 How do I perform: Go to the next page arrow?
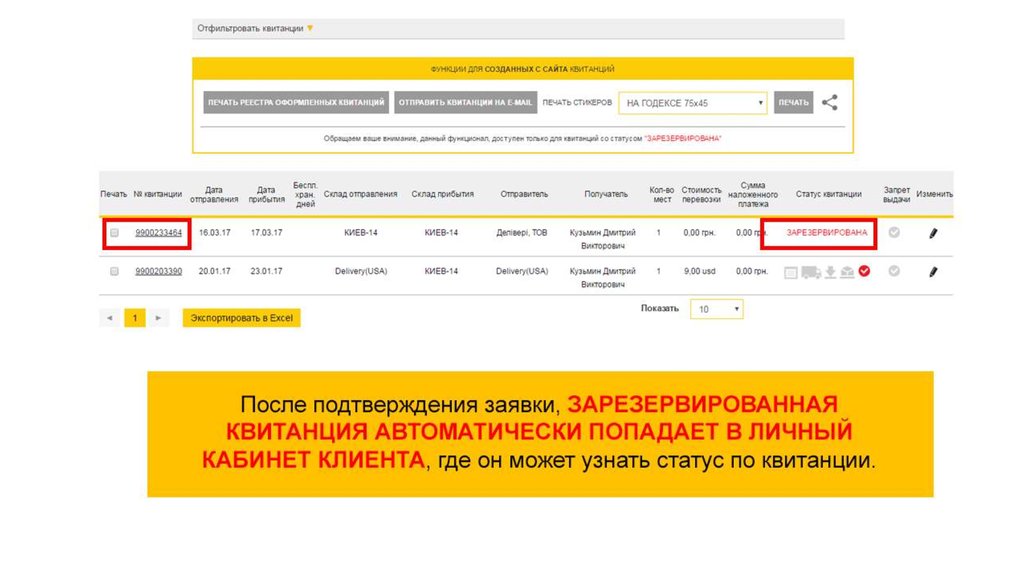point(158,318)
